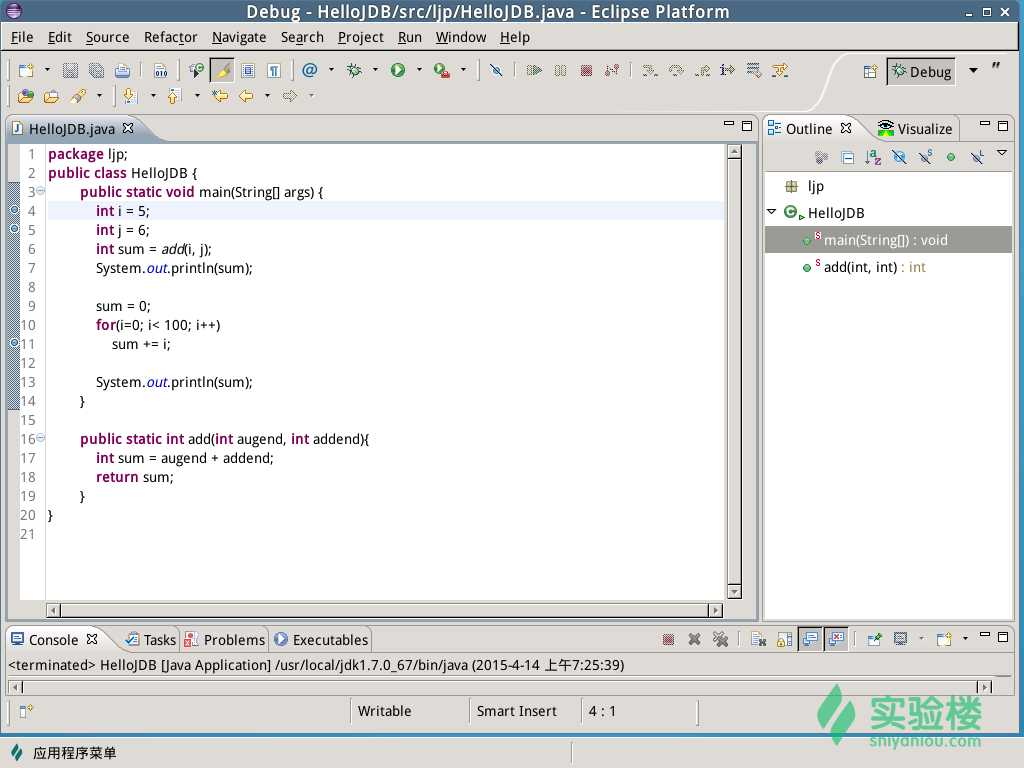Switch to the Problems tab
Screen dimensions: 1024x768
click(x=225, y=639)
